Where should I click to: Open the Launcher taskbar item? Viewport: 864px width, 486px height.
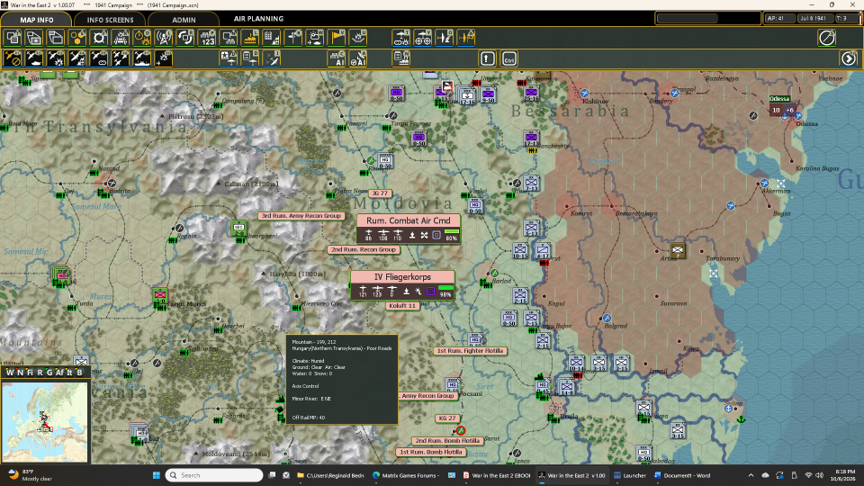[629, 475]
